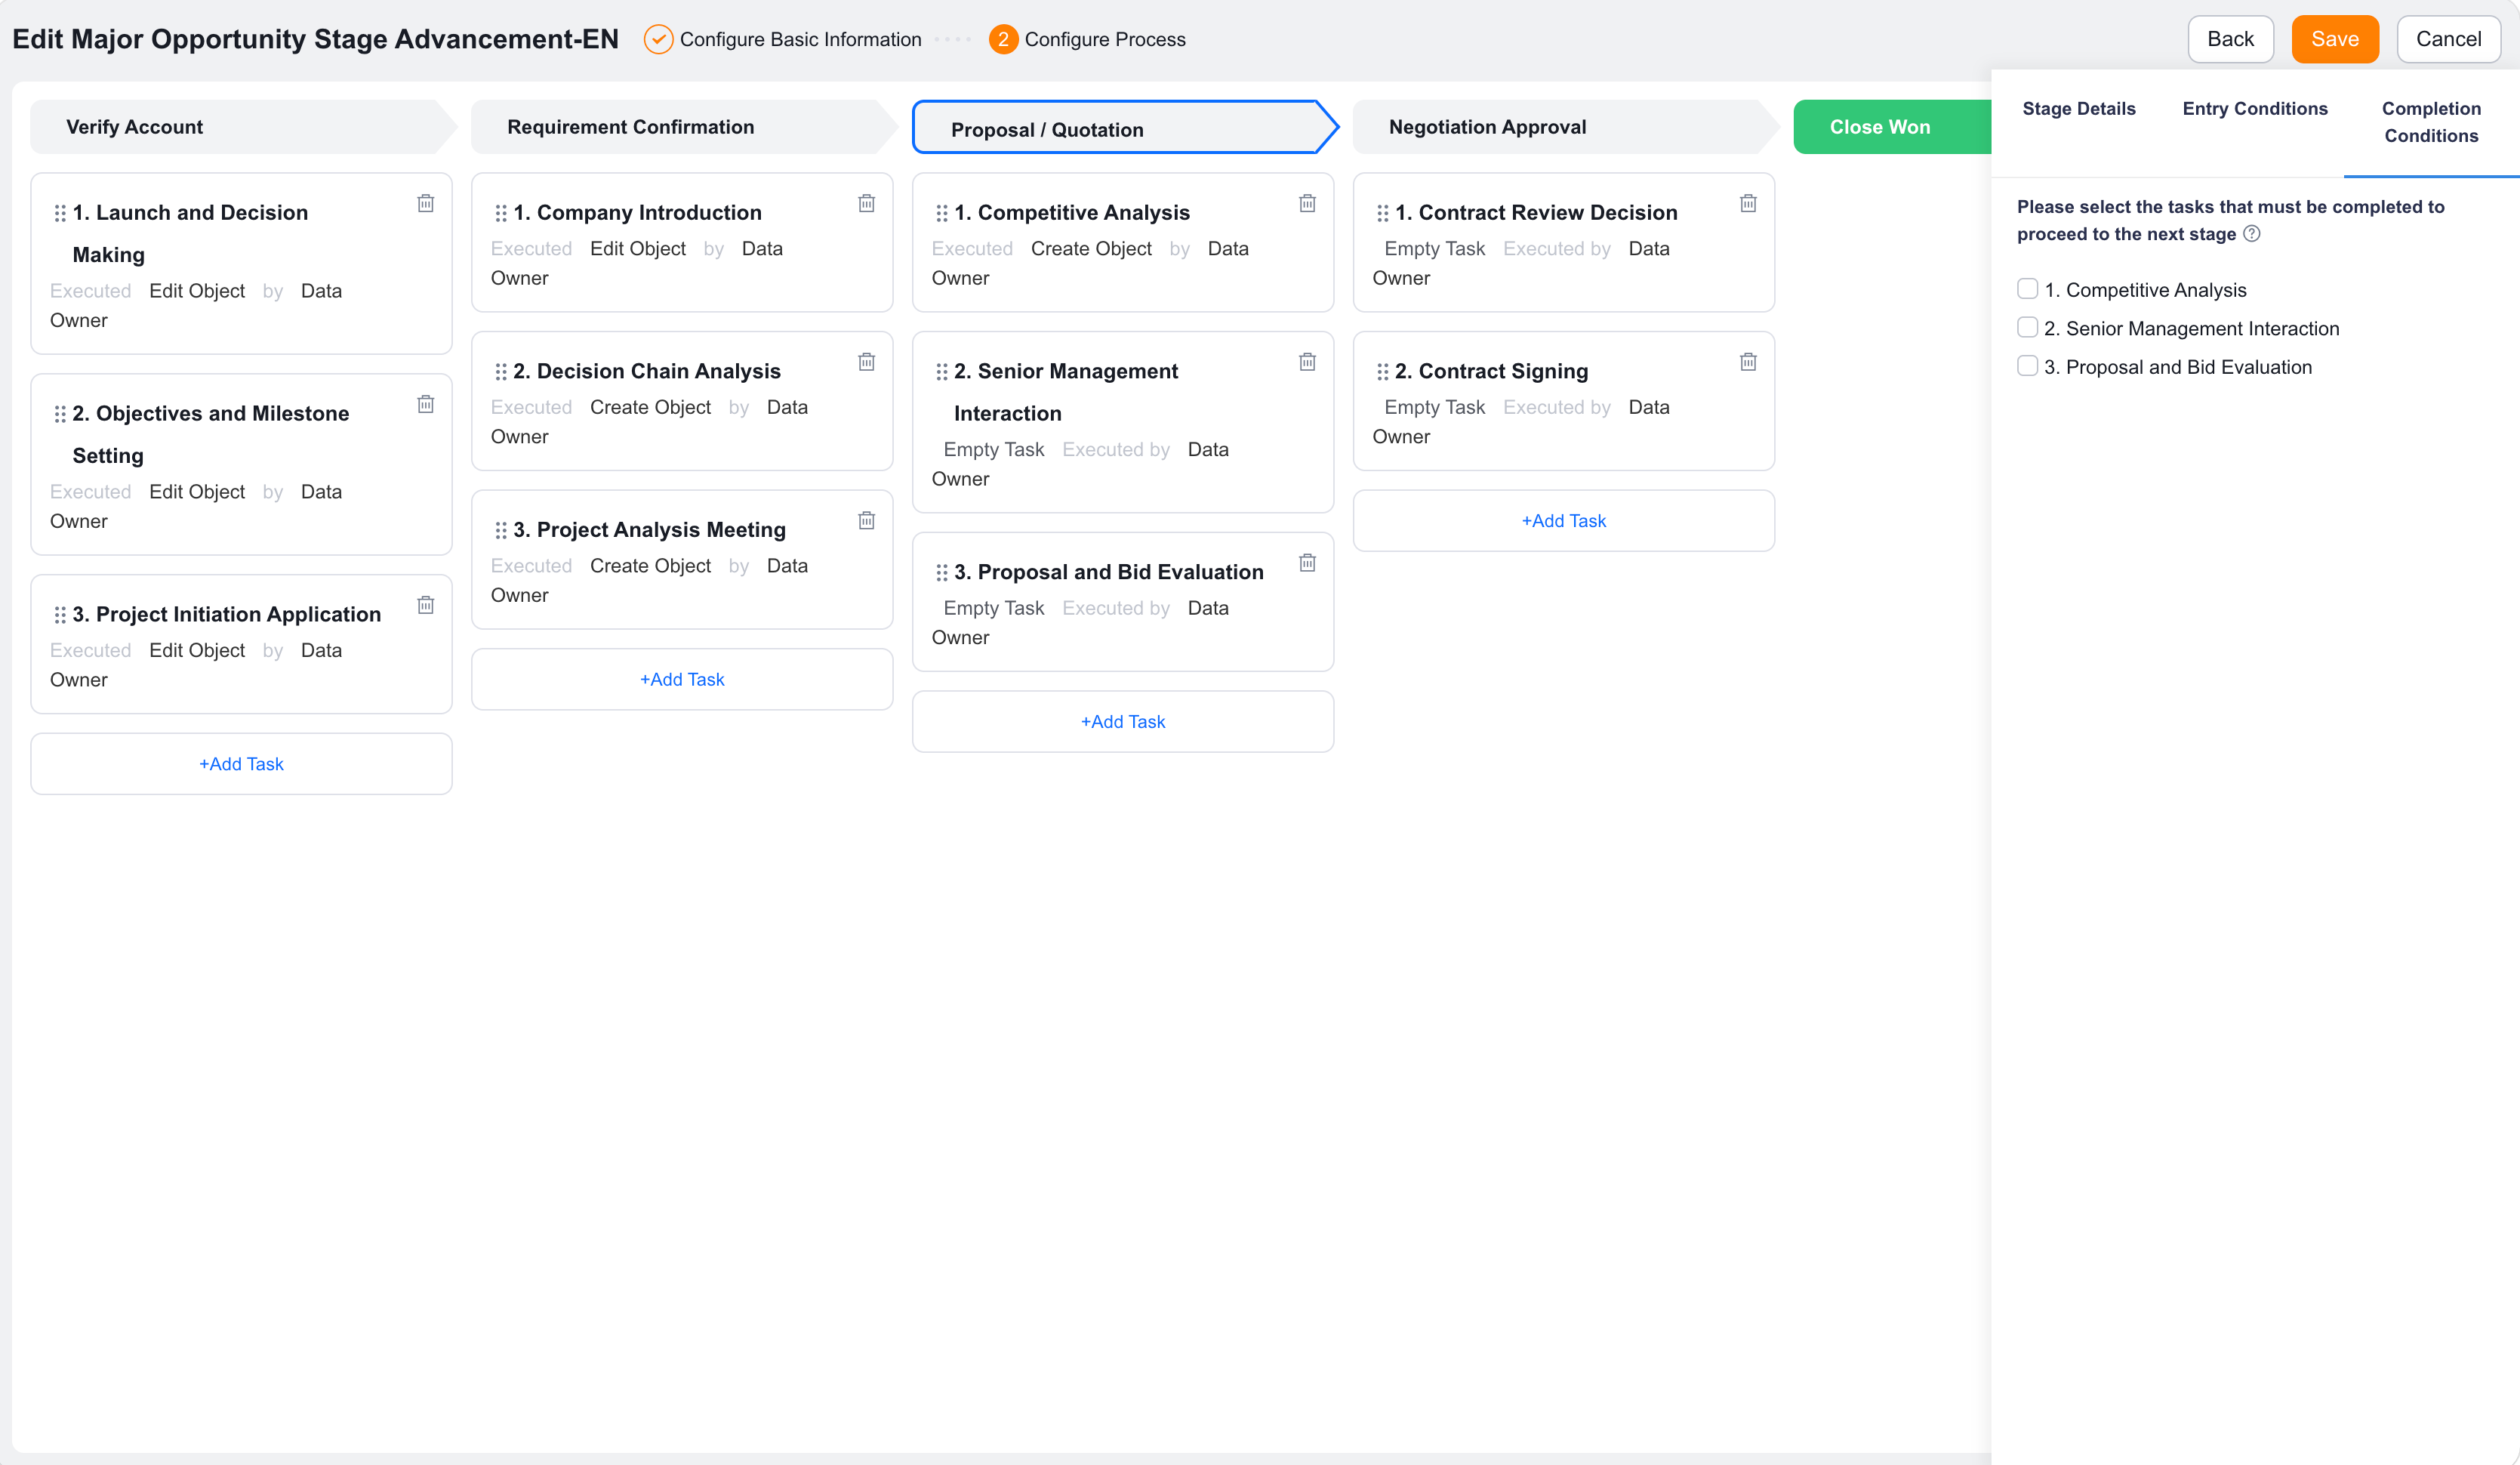Delete the Decision Chain Analysis task

point(866,362)
